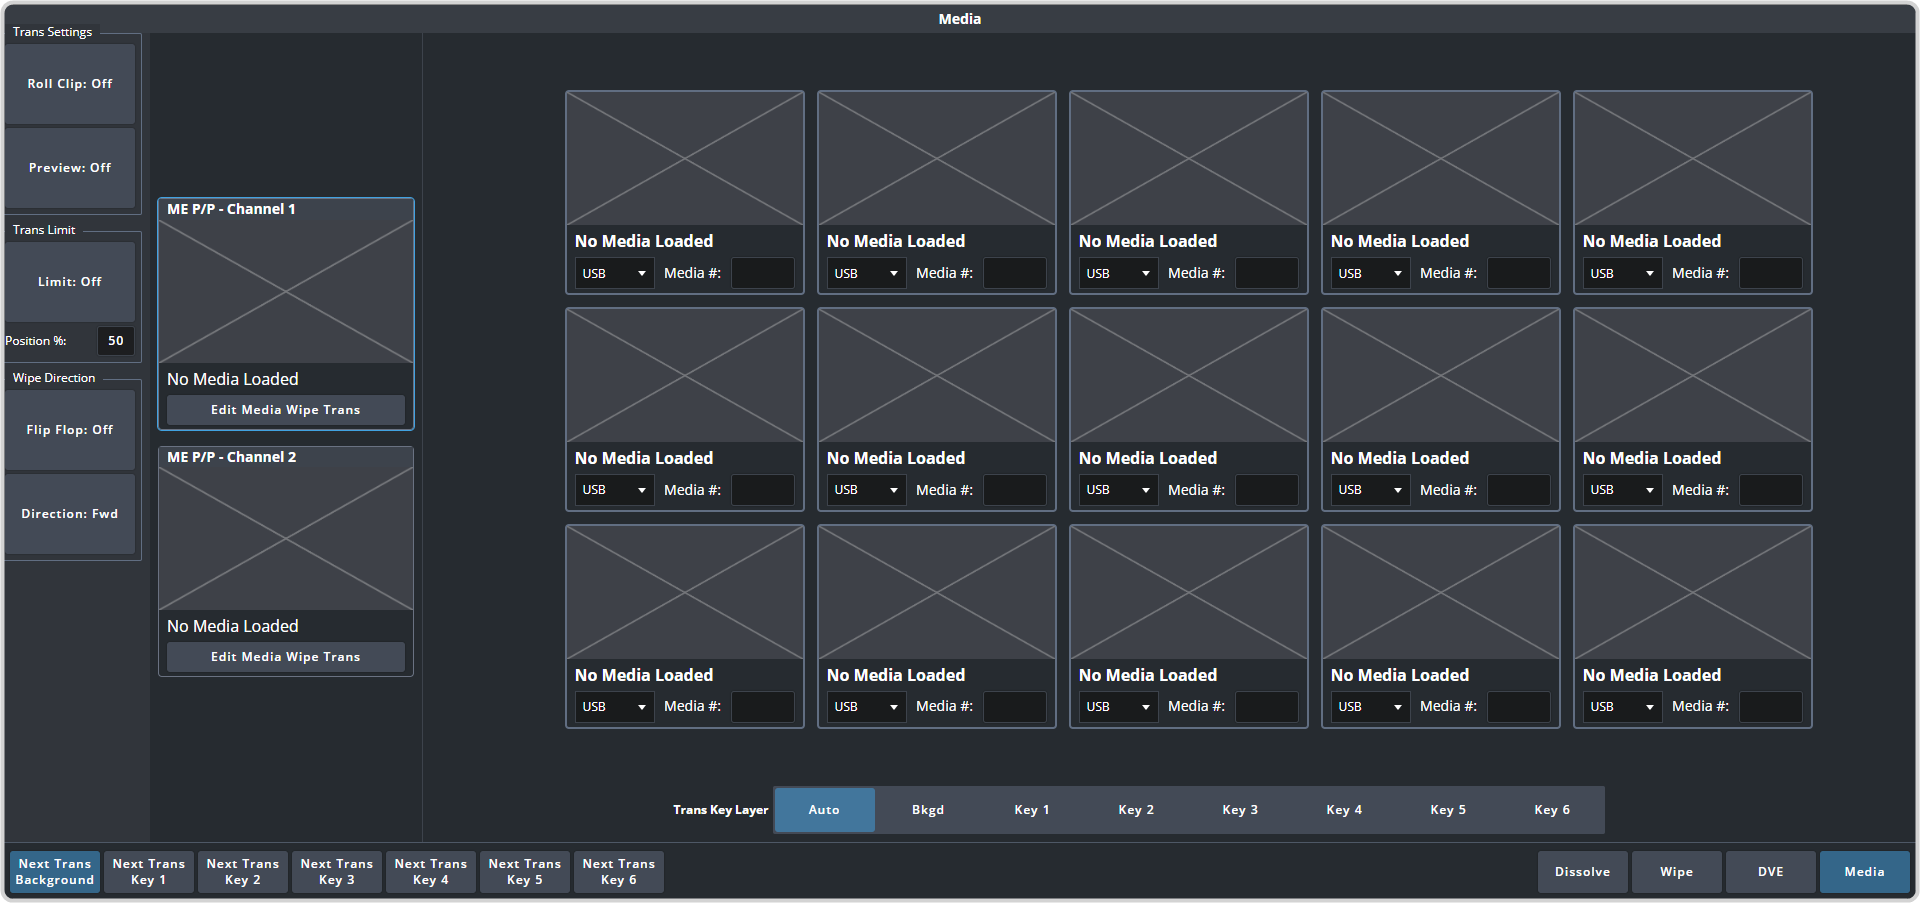The width and height of the screenshot is (1920, 903).
Task: Select Key 5 in Trans Key Layer
Action: (1448, 810)
